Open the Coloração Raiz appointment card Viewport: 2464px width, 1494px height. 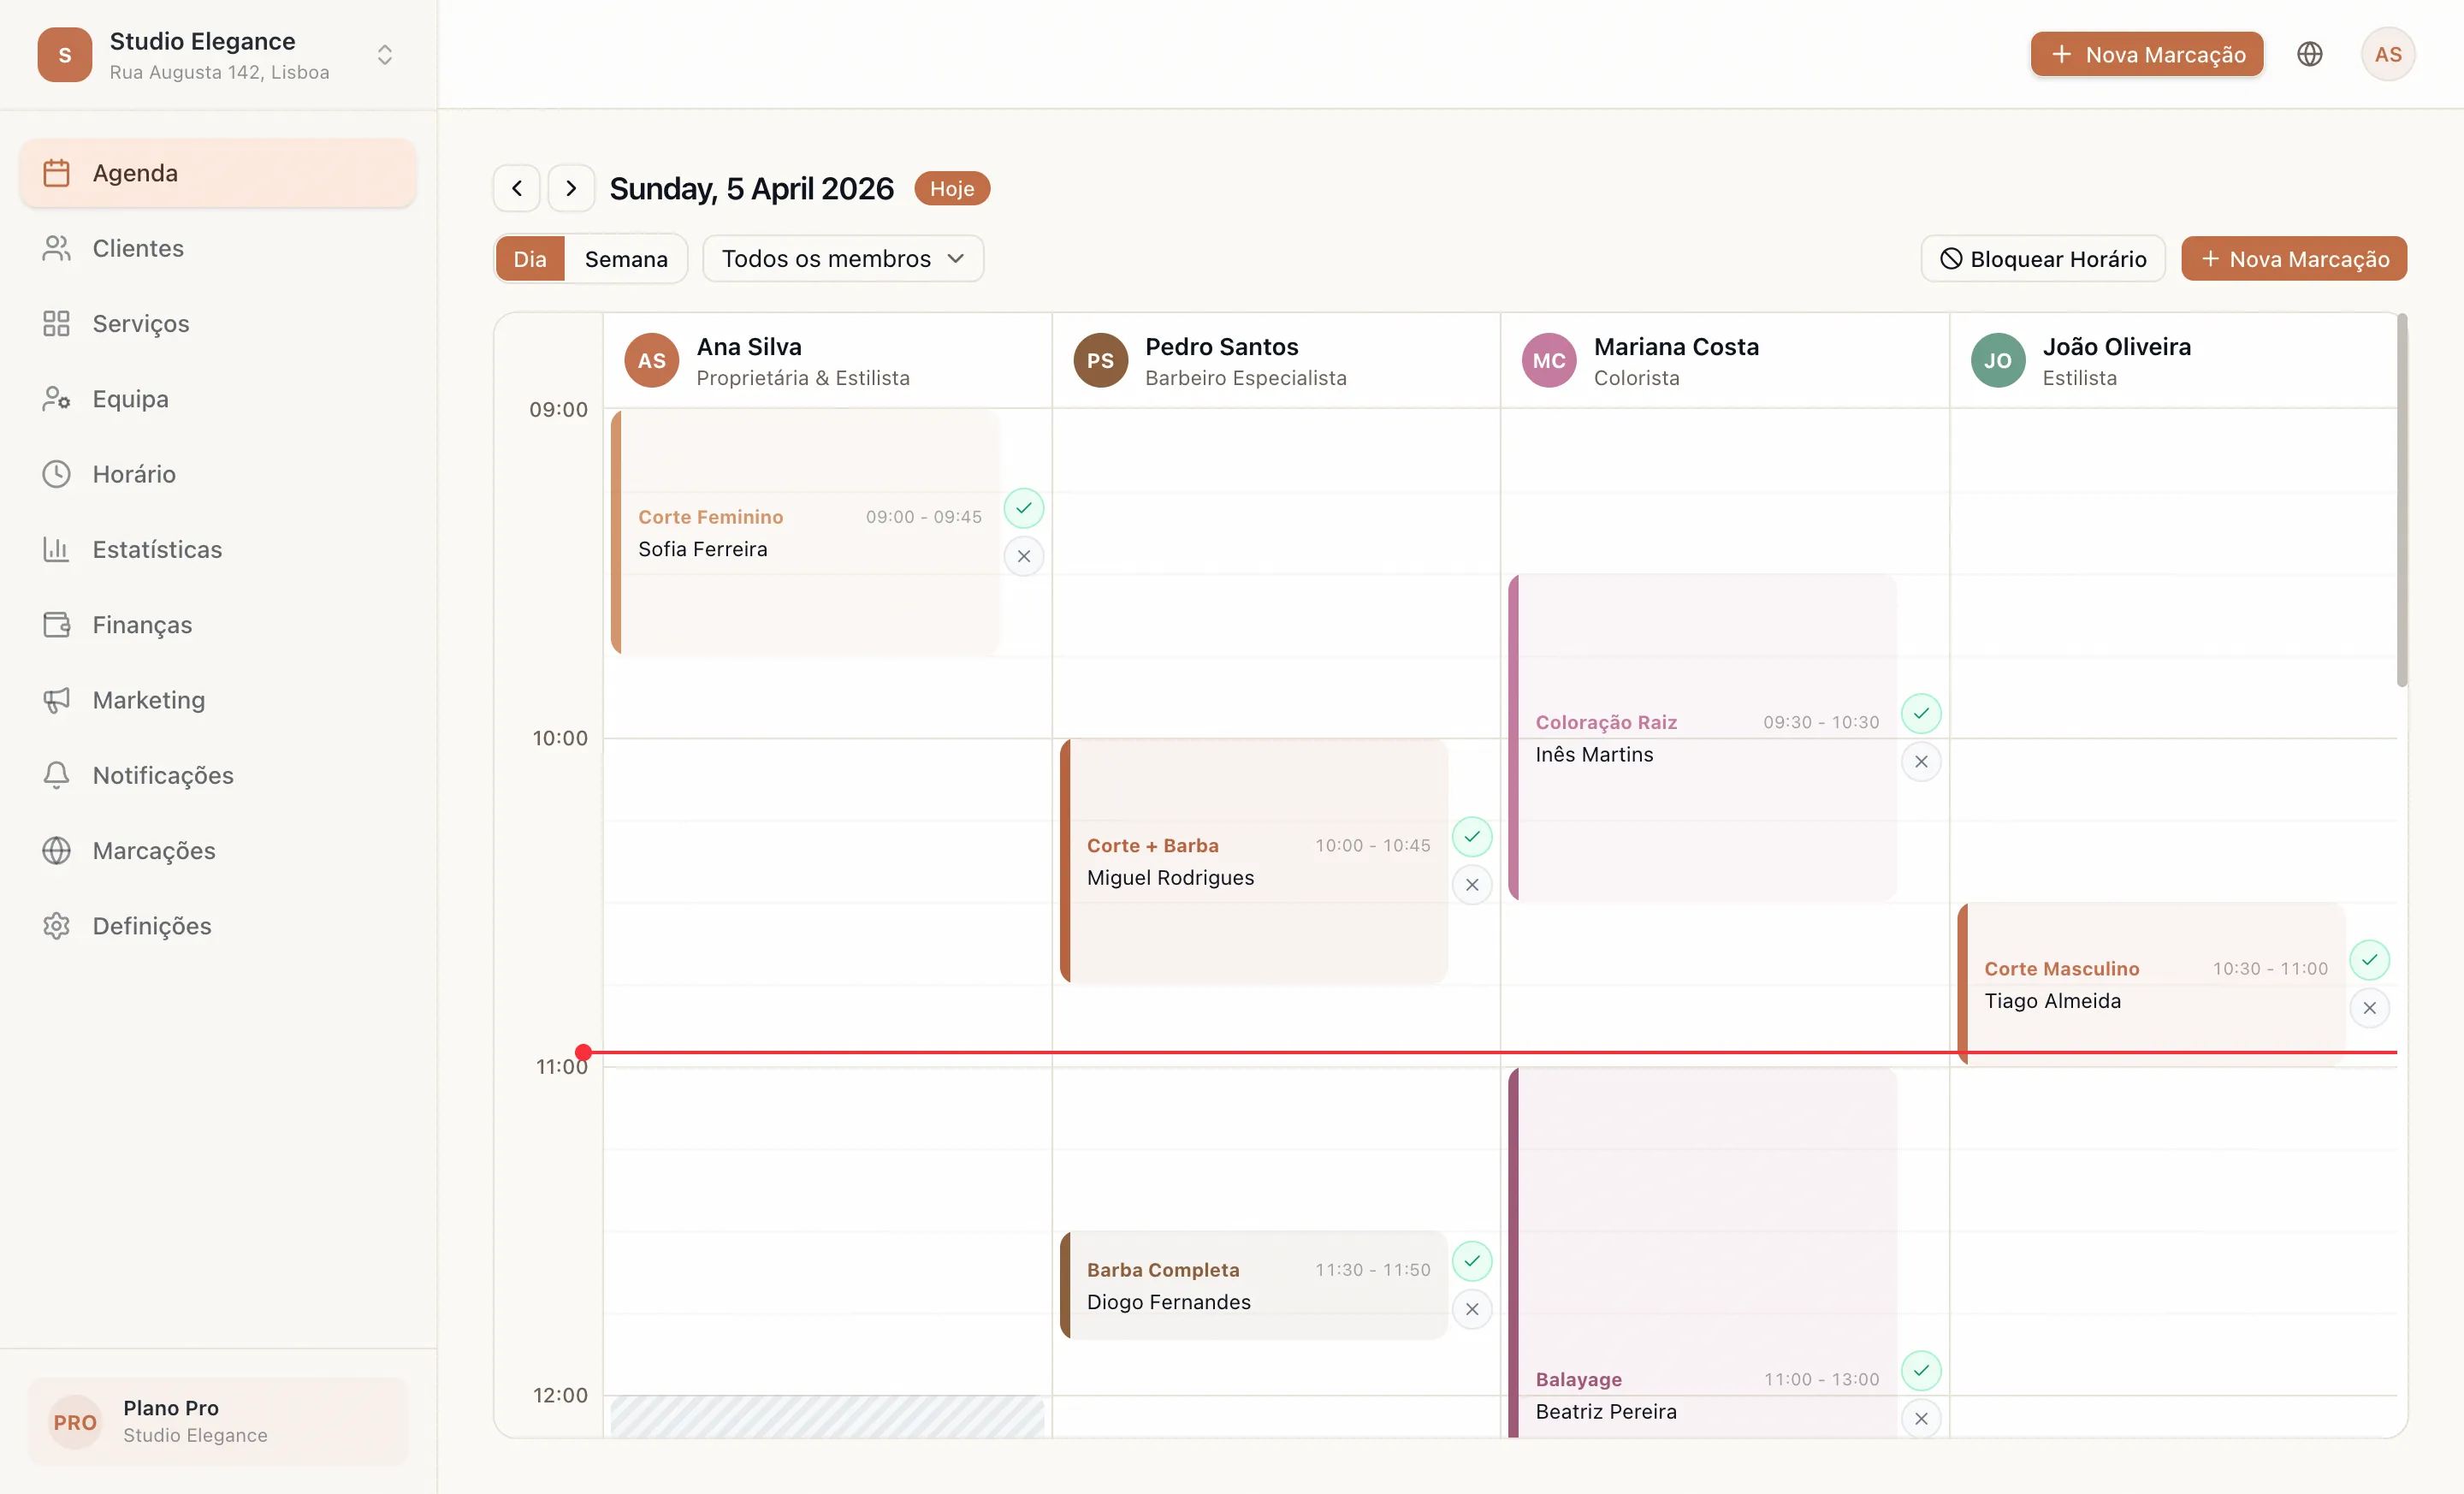click(x=1703, y=738)
